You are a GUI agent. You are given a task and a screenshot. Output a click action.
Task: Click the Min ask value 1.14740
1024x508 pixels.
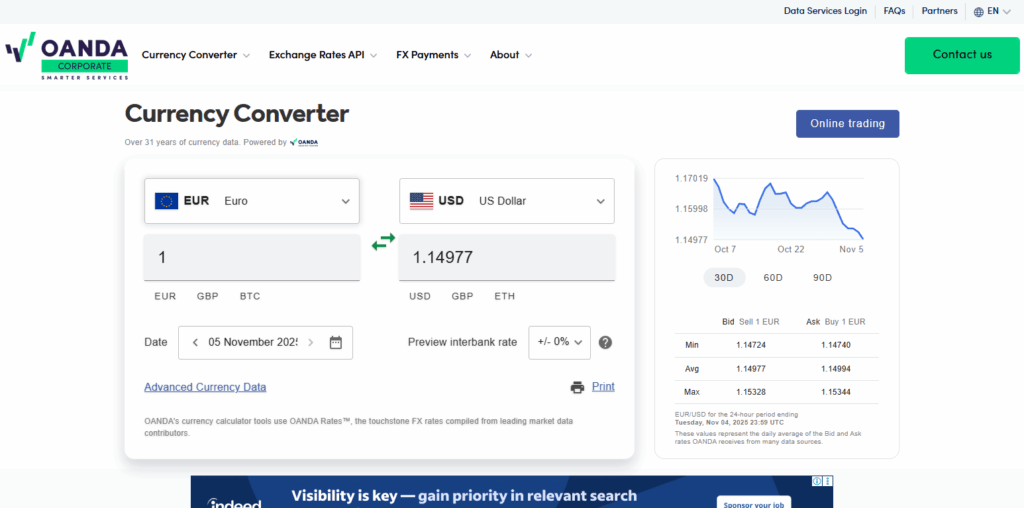pyautogui.click(x=836, y=345)
